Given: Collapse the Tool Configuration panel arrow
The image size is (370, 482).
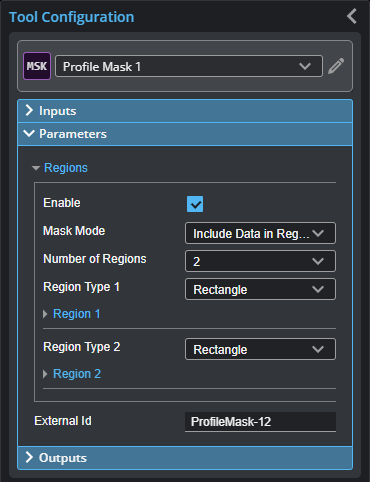Looking at the screenshot, I should click(x=352, y=16).
